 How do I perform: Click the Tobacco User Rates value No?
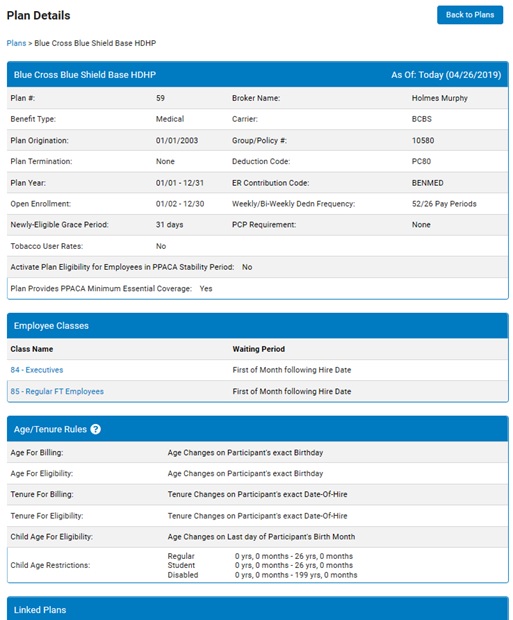pyautogui.click(x=161, y=246)
